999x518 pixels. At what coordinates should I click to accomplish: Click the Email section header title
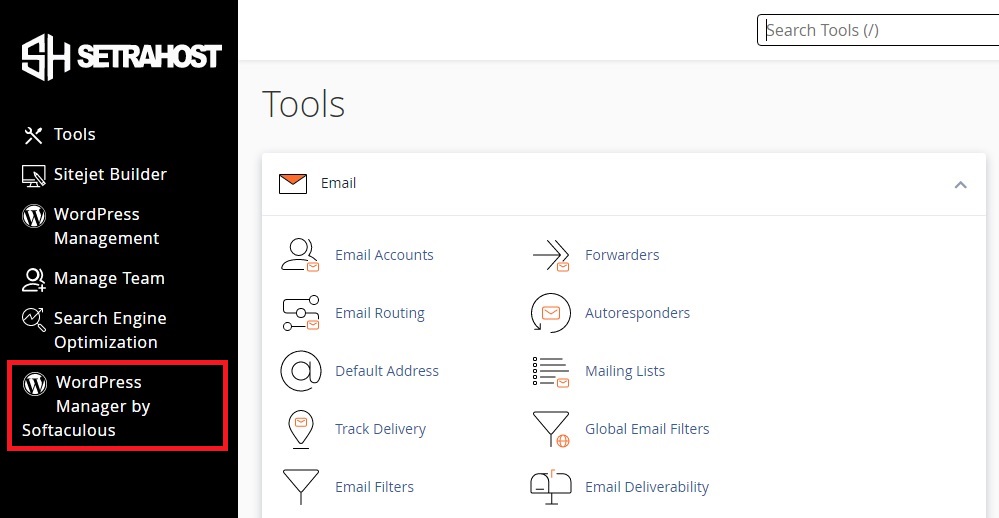[x=338, y=183]
